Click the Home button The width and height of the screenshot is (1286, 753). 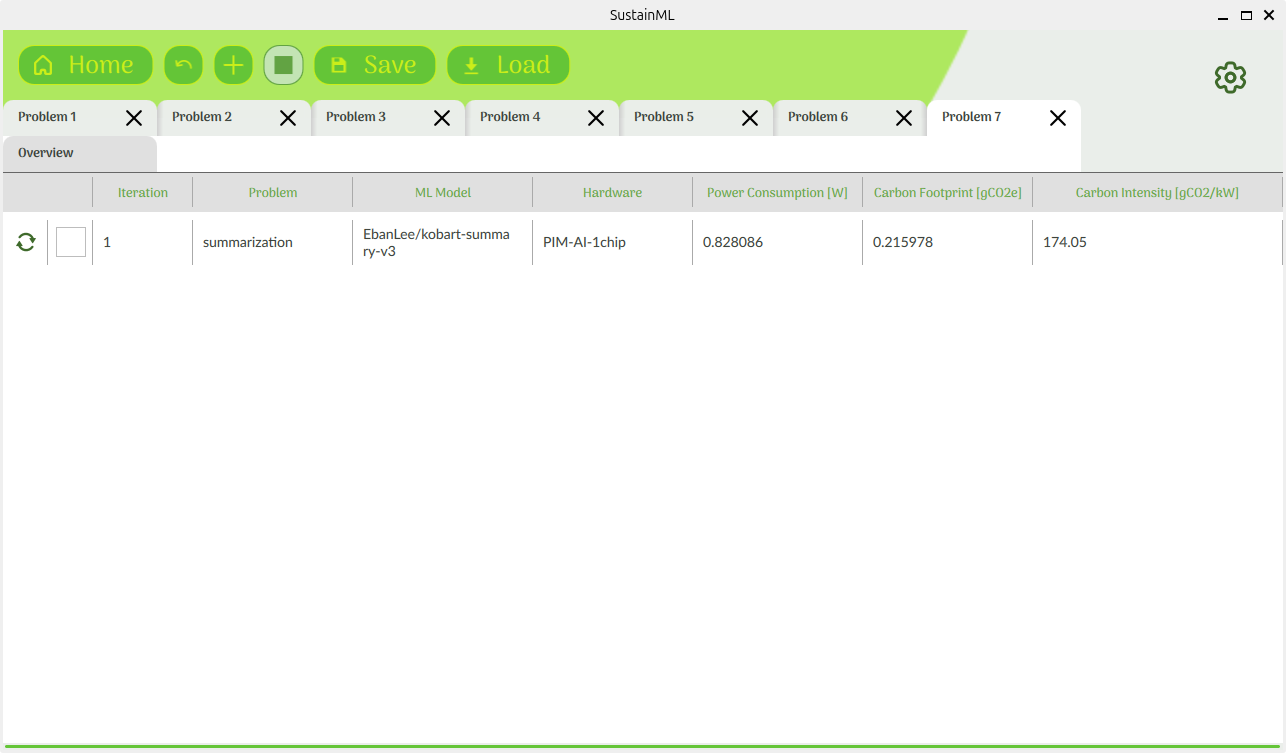pyautogui.click(x=86, y=65)
